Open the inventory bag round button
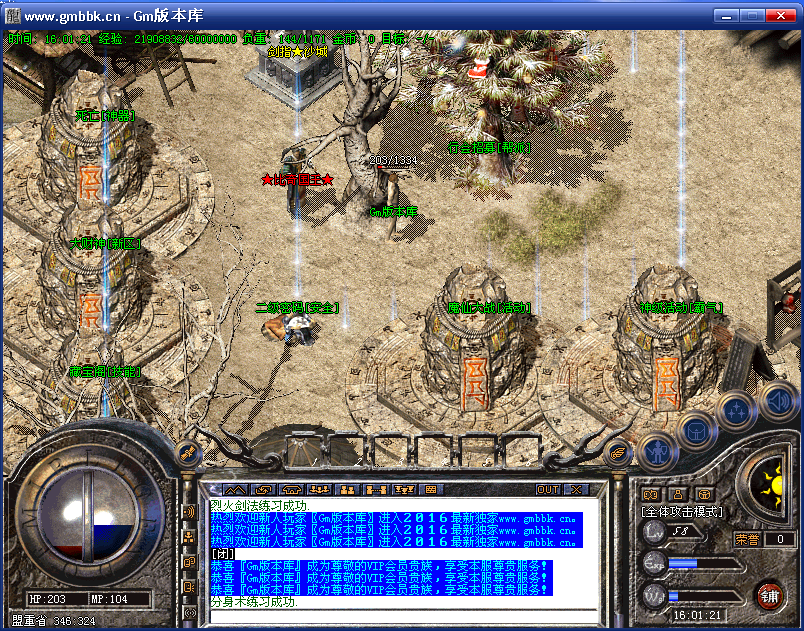Screen dimensions: 804x631 point(696,430)
